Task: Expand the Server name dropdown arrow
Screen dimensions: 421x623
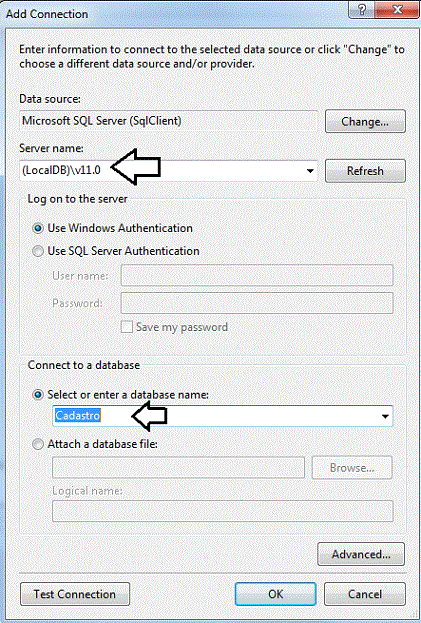Action: (x=310, y=171)
